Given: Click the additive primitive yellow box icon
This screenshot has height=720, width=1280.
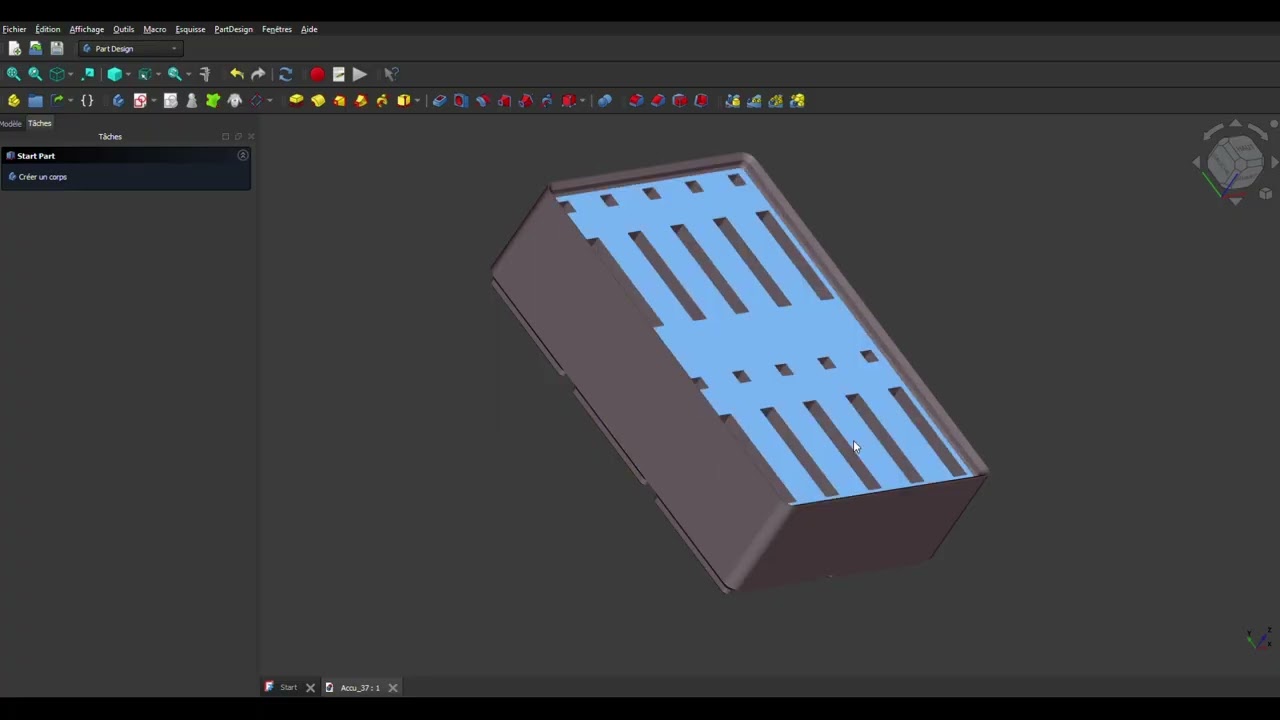Looking at the screenshot, I should (404, 101).
